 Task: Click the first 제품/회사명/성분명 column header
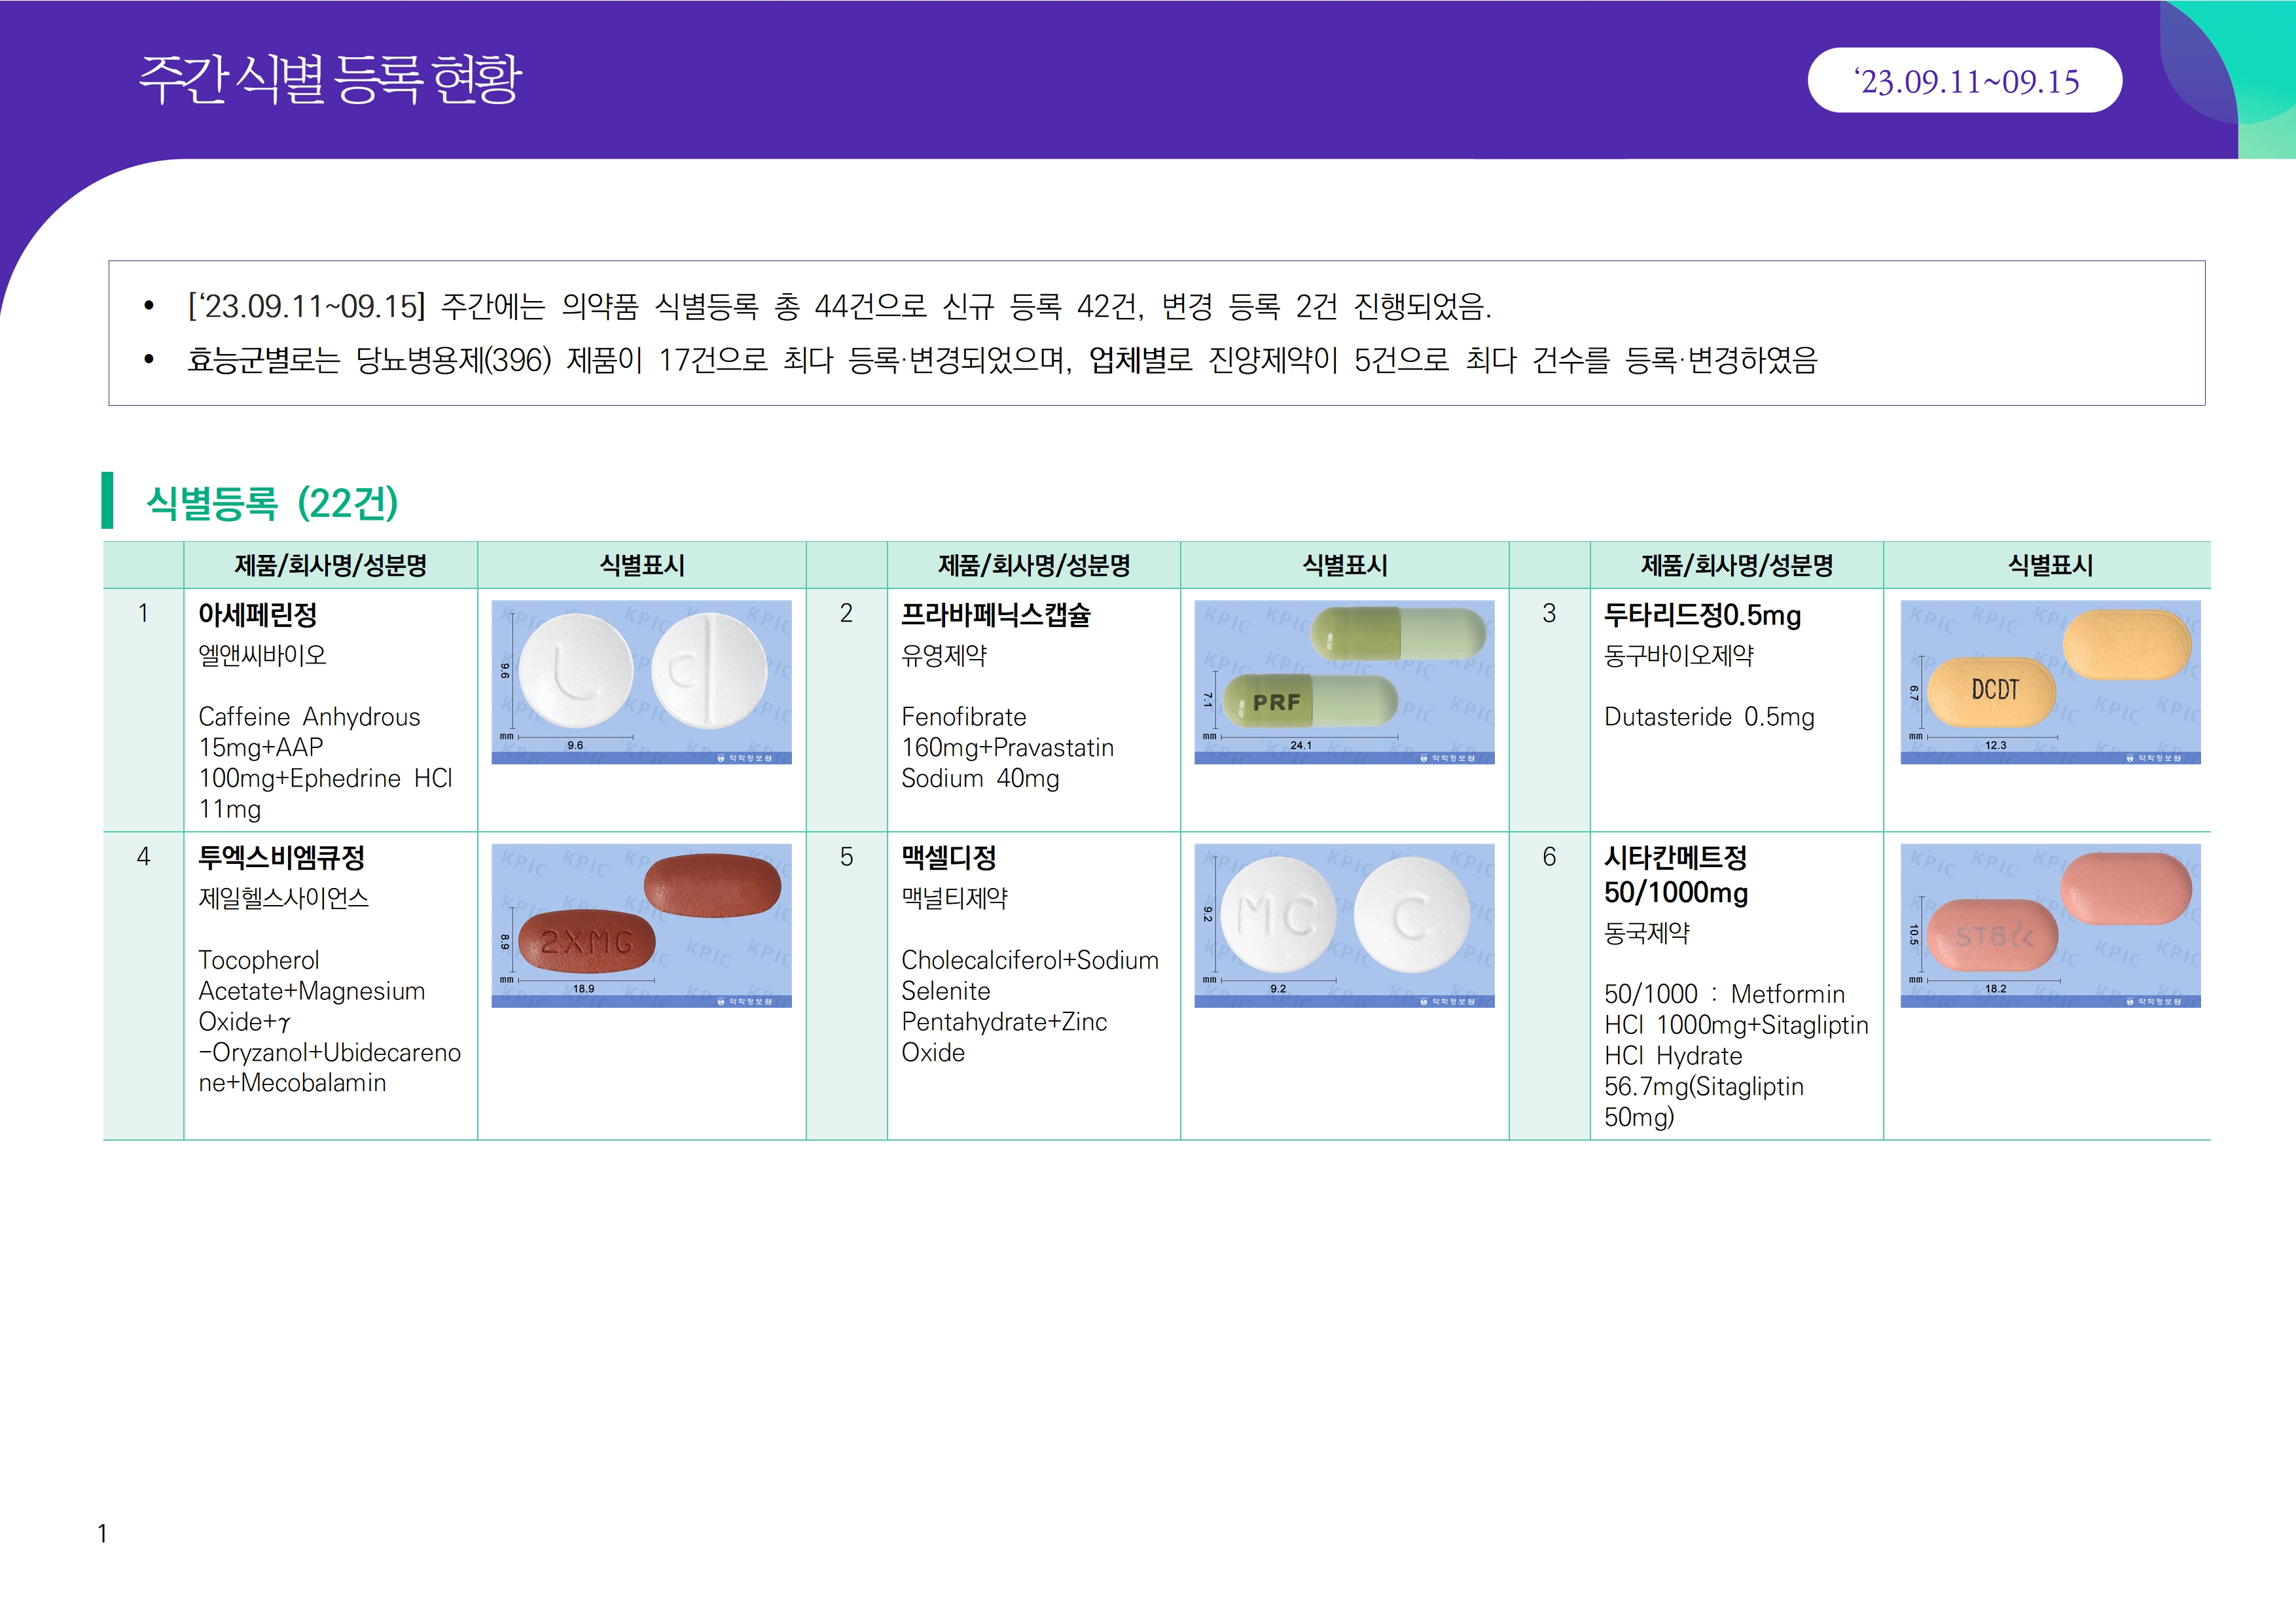pos(330,566)
